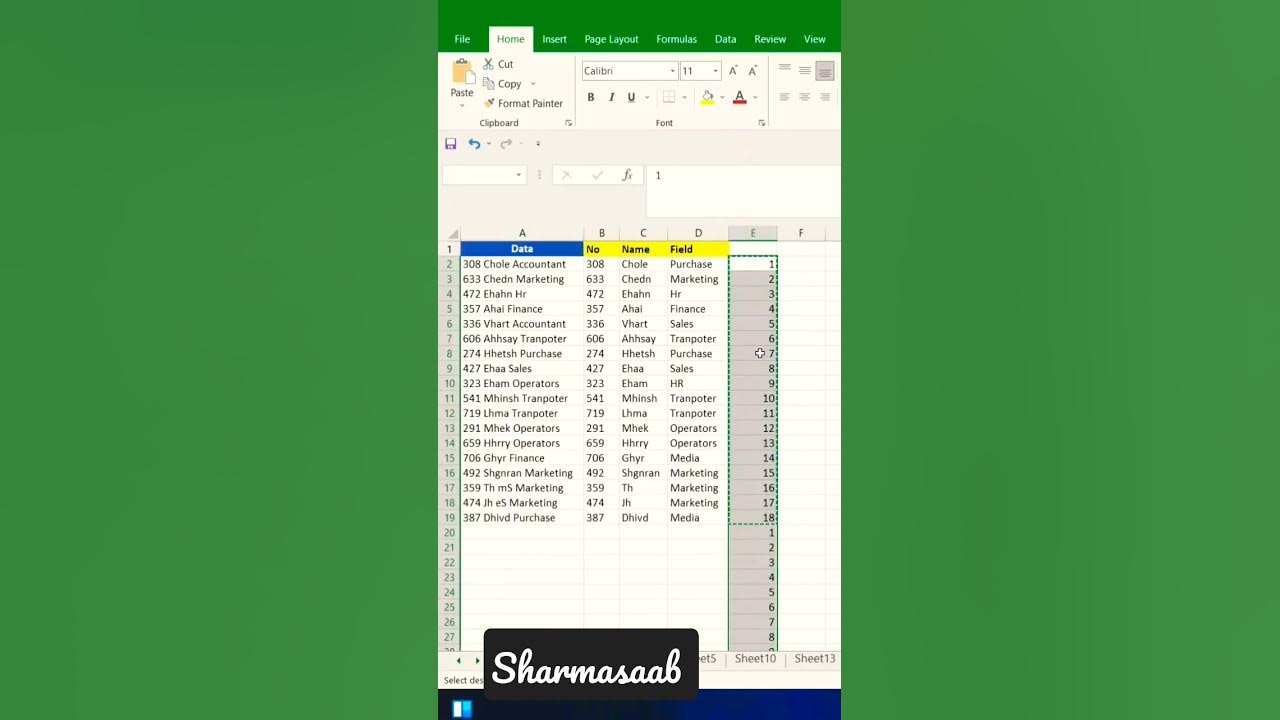
Task: Click the blue Data header cell
Action: tap(522, 249)
